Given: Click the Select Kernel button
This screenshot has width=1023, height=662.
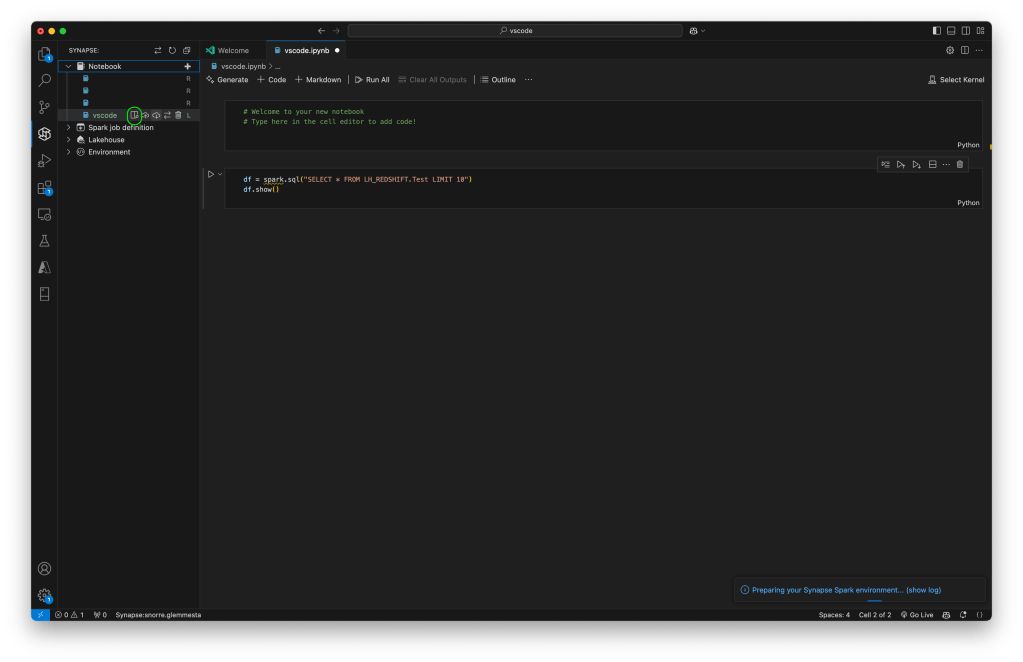Looking at the screenshot, I should point(956,80).
